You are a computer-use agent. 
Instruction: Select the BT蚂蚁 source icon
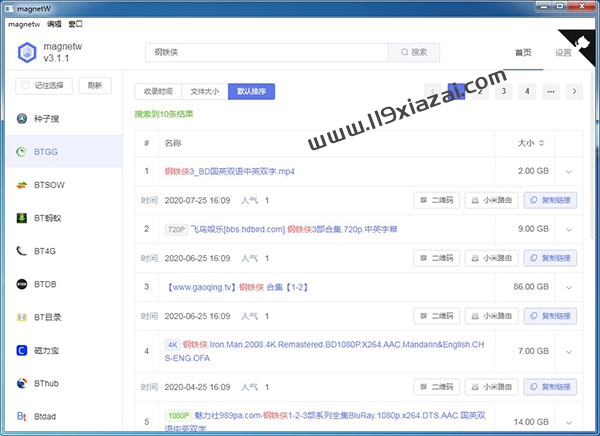22,218
